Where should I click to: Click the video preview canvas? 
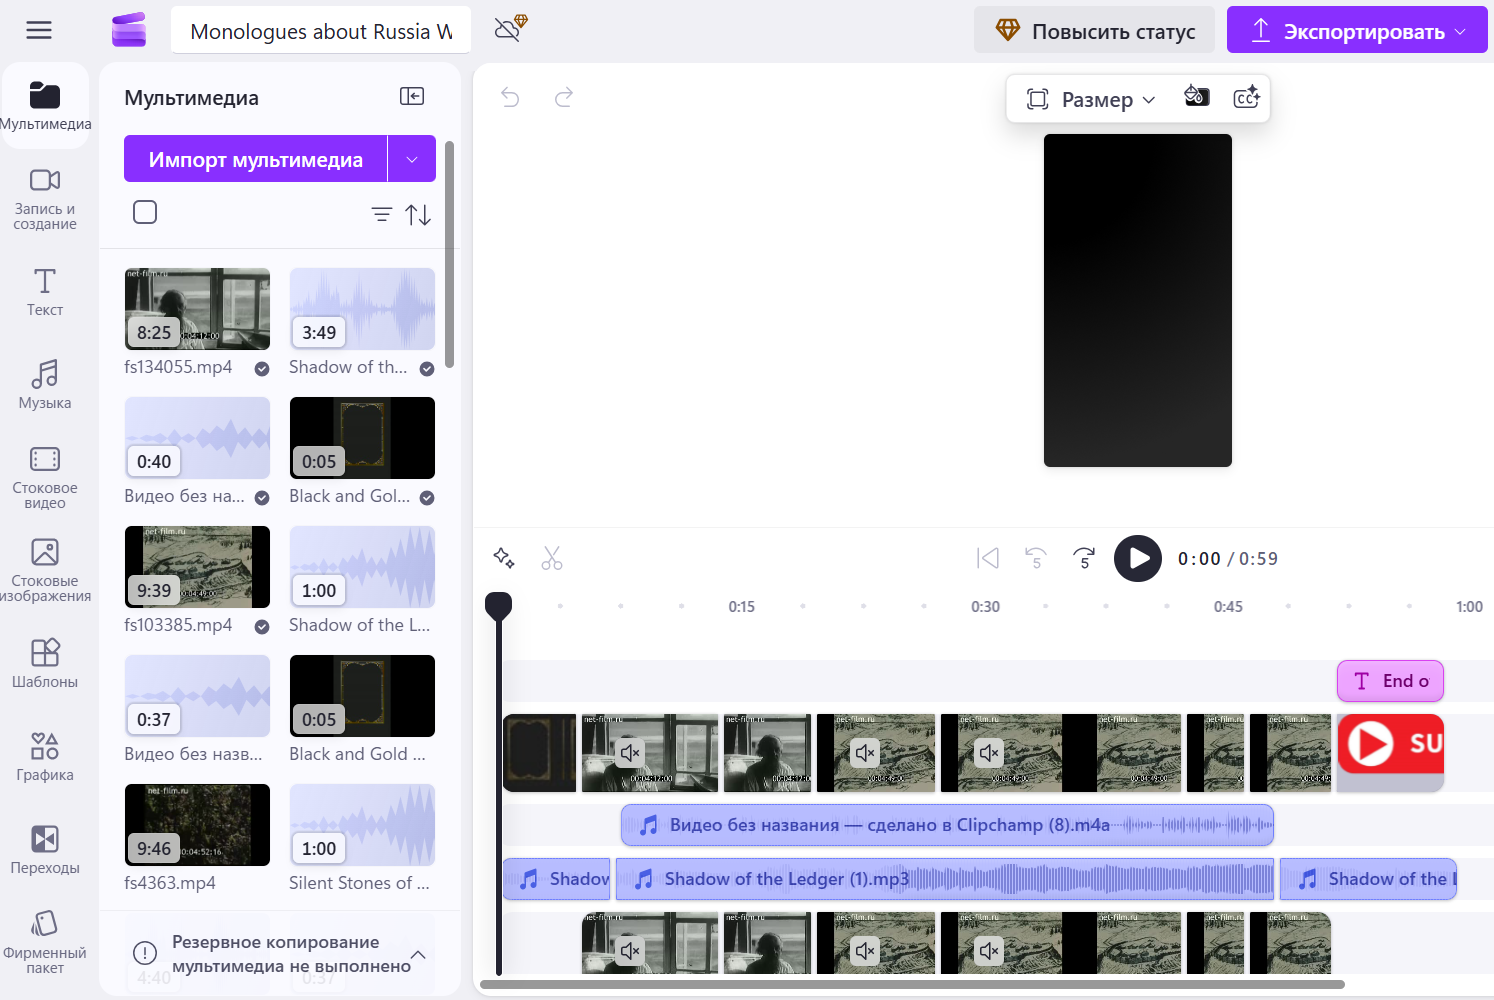[x=1138, y=300]
